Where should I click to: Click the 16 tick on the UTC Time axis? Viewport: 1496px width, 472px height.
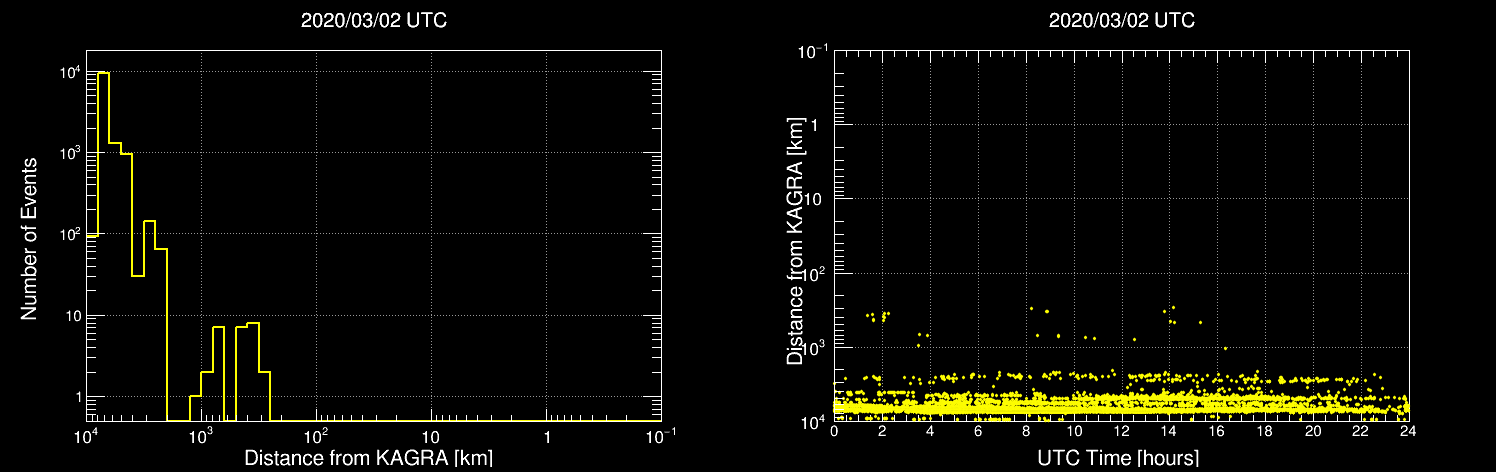click(1217, 432)
